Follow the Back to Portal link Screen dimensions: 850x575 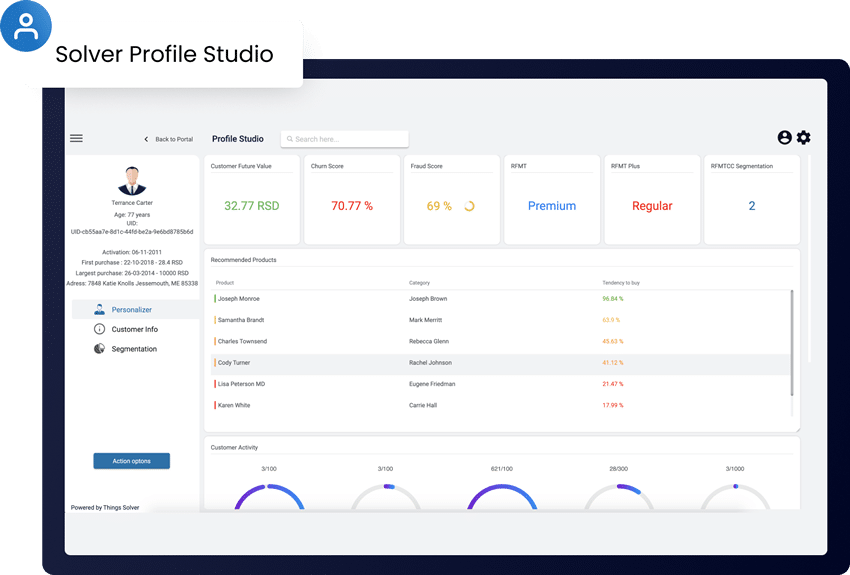174,139
